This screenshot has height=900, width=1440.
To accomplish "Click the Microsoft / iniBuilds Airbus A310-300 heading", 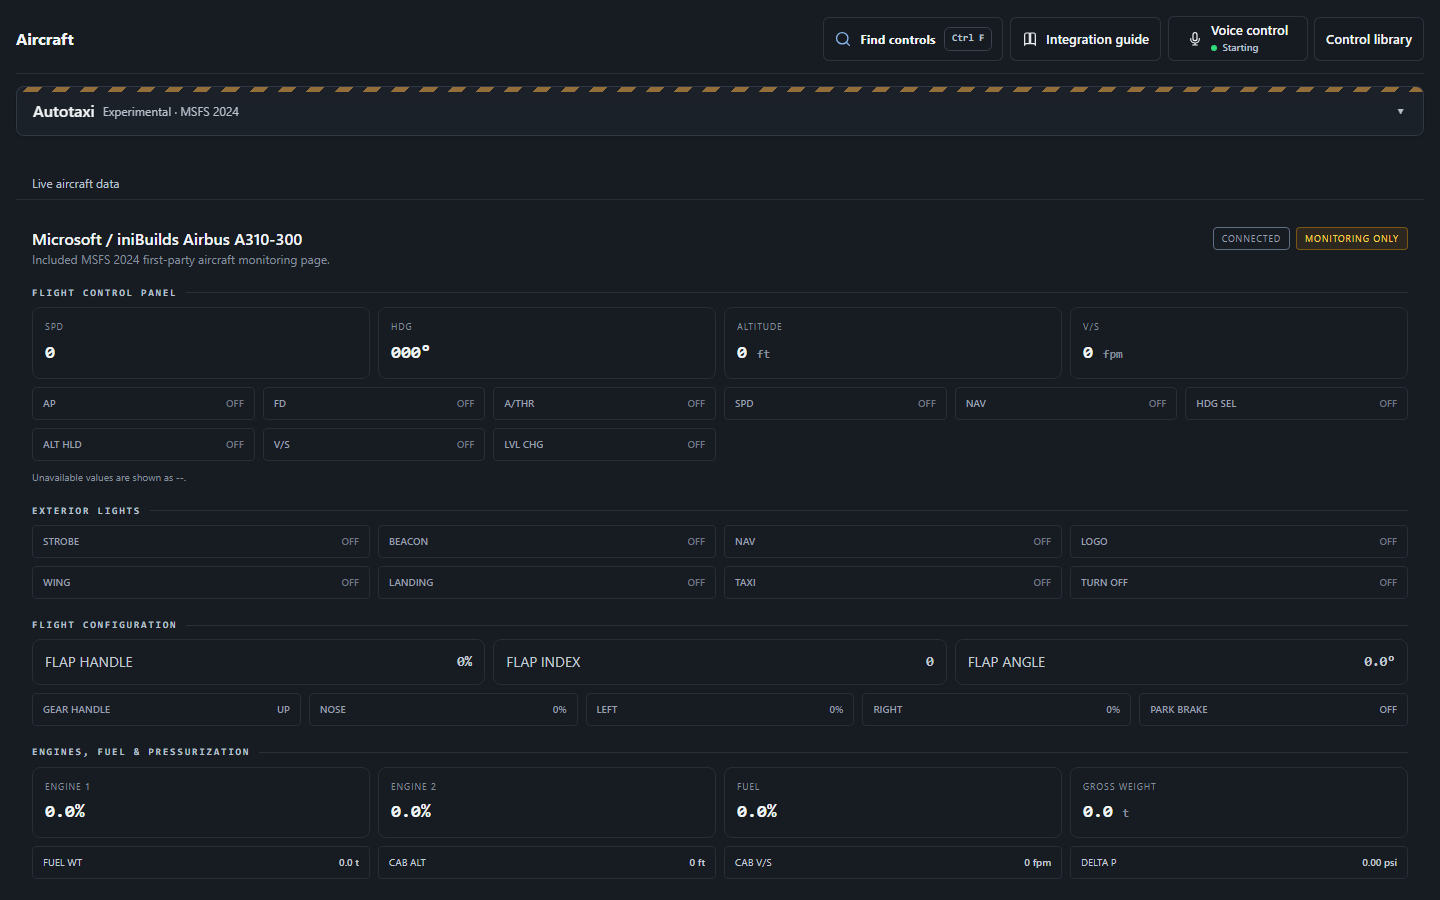I will tap(167, 239).
